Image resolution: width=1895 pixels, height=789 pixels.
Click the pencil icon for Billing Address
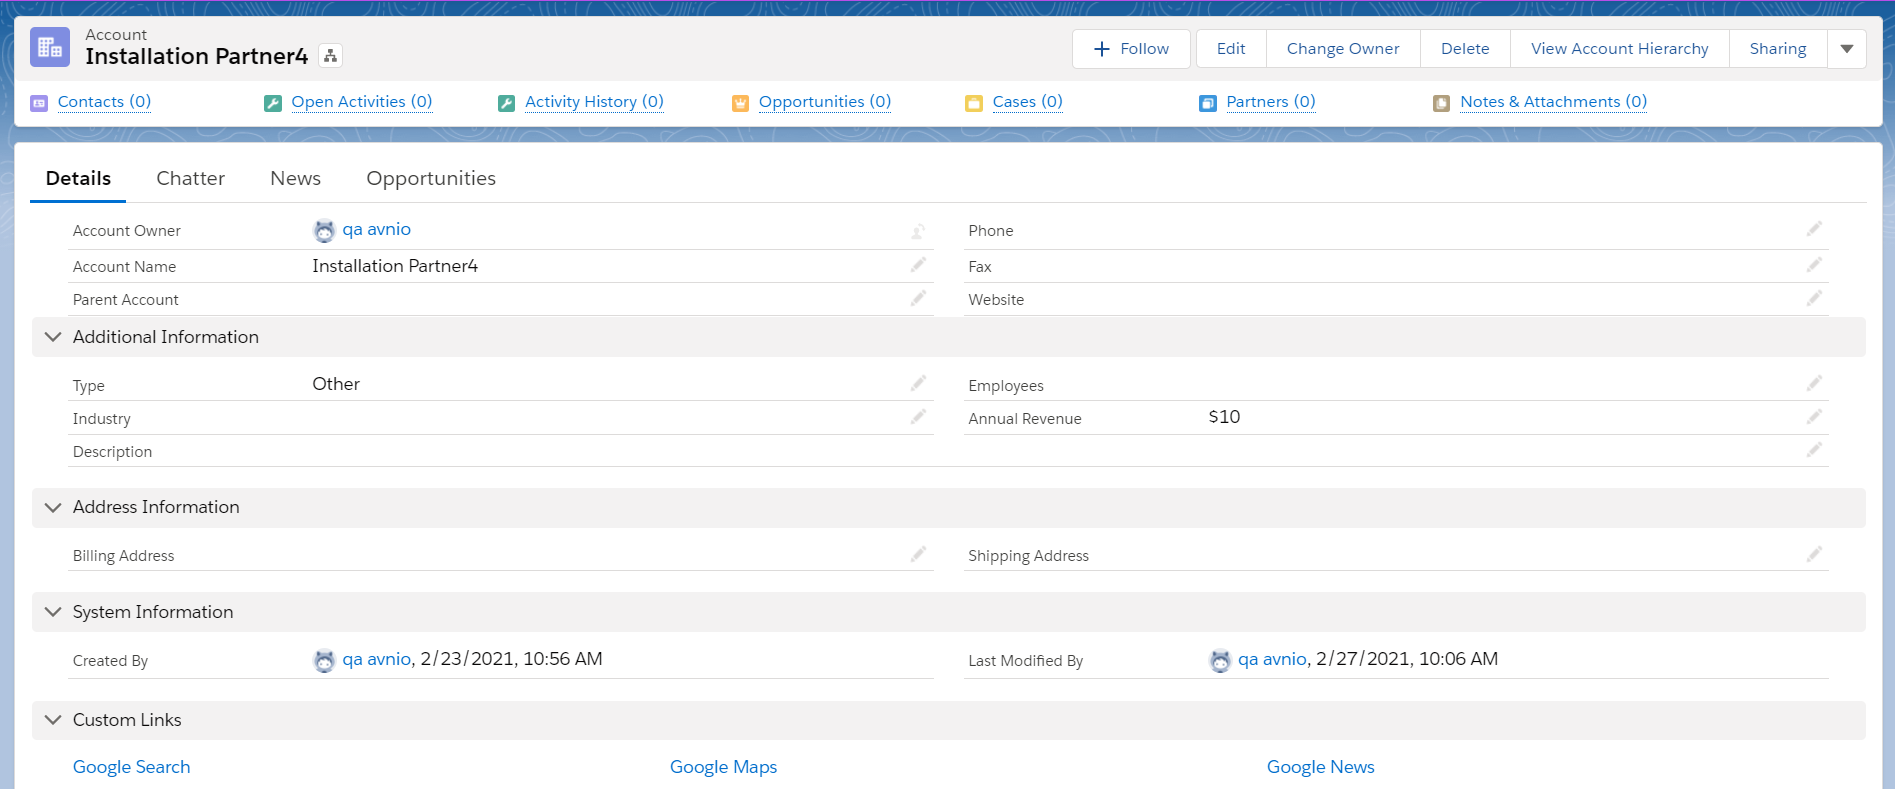pyautogui.click(x=918, y=554)
